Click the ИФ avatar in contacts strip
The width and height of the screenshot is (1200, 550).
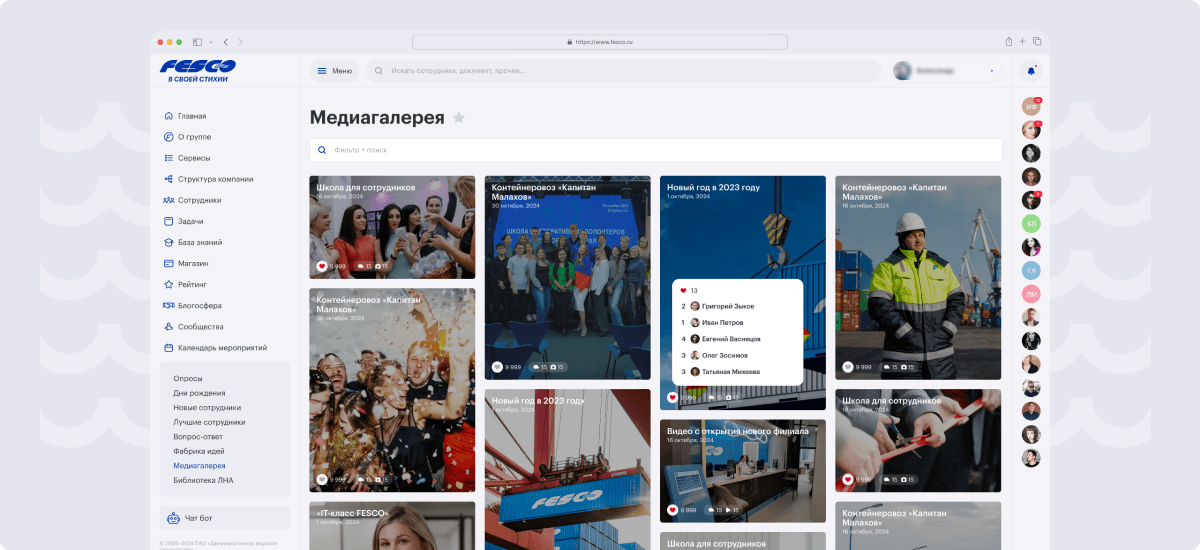(x=1031, y=106)
